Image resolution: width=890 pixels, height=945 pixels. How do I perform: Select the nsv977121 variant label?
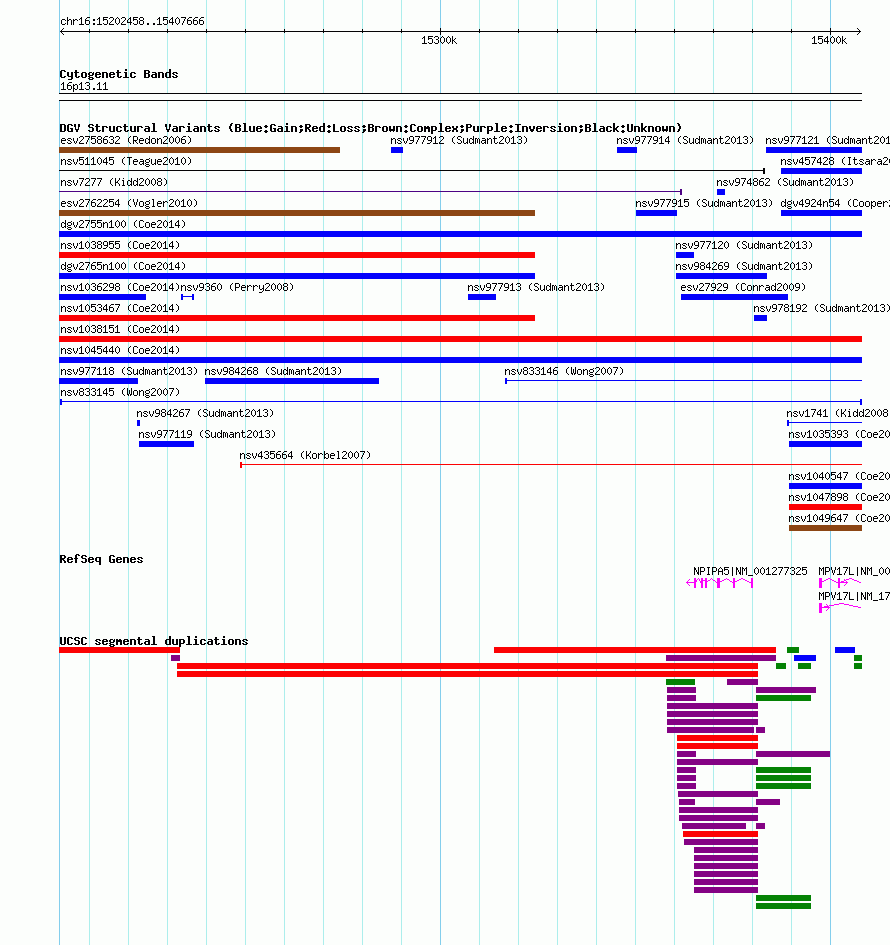(x=827, y=140)
